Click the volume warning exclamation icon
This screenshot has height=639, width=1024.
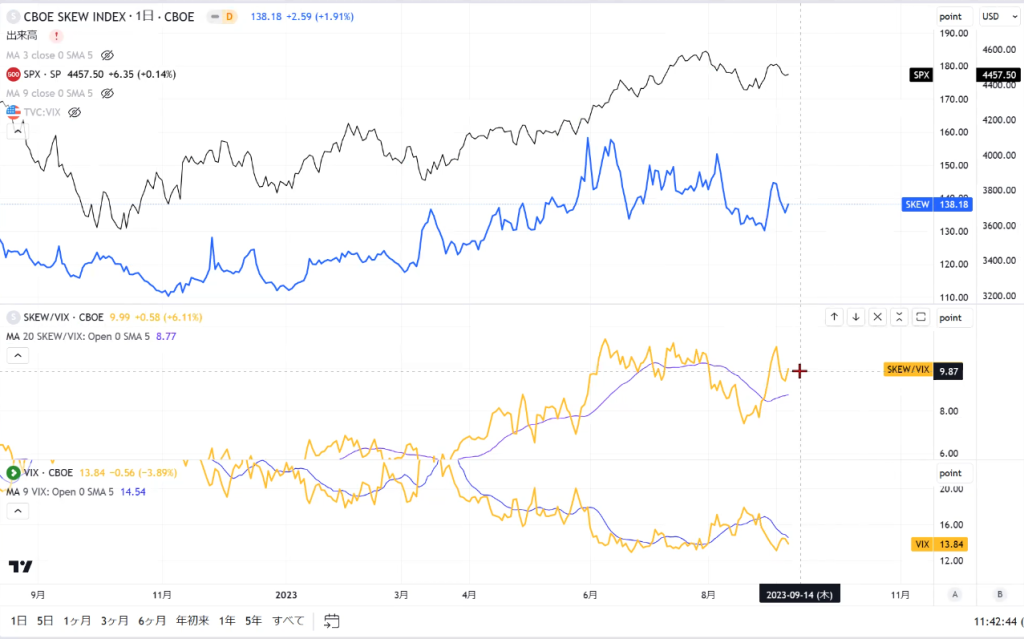56,36
